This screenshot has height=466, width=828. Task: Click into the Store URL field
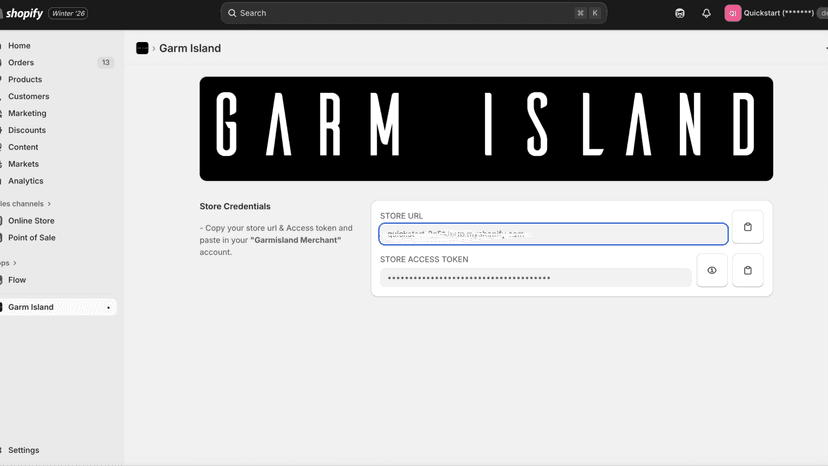click(553, 234)
